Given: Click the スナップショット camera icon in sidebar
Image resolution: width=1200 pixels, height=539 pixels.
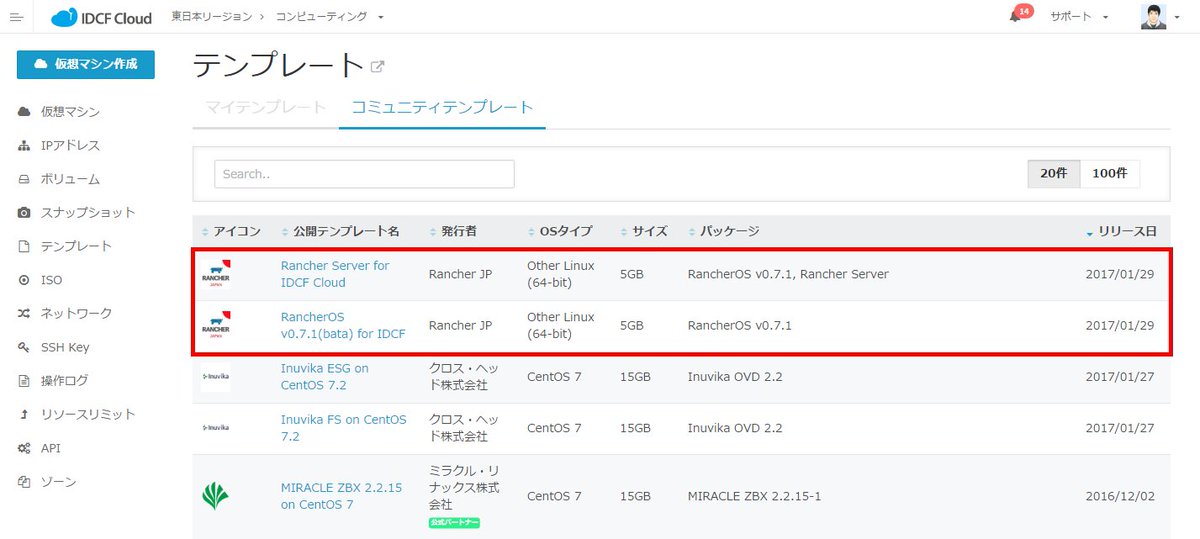Looking at the screenshot, I should click(x=24, y=213).
